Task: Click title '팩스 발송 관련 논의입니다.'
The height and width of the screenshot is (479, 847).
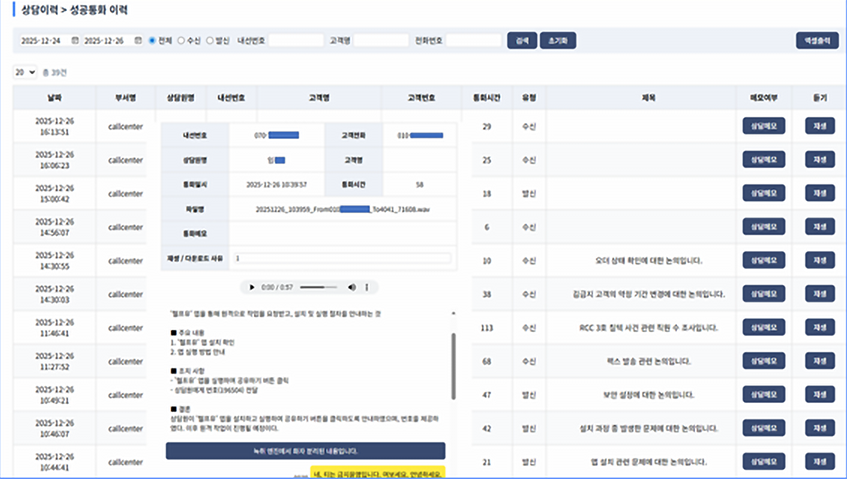Action: click(648, 361)
